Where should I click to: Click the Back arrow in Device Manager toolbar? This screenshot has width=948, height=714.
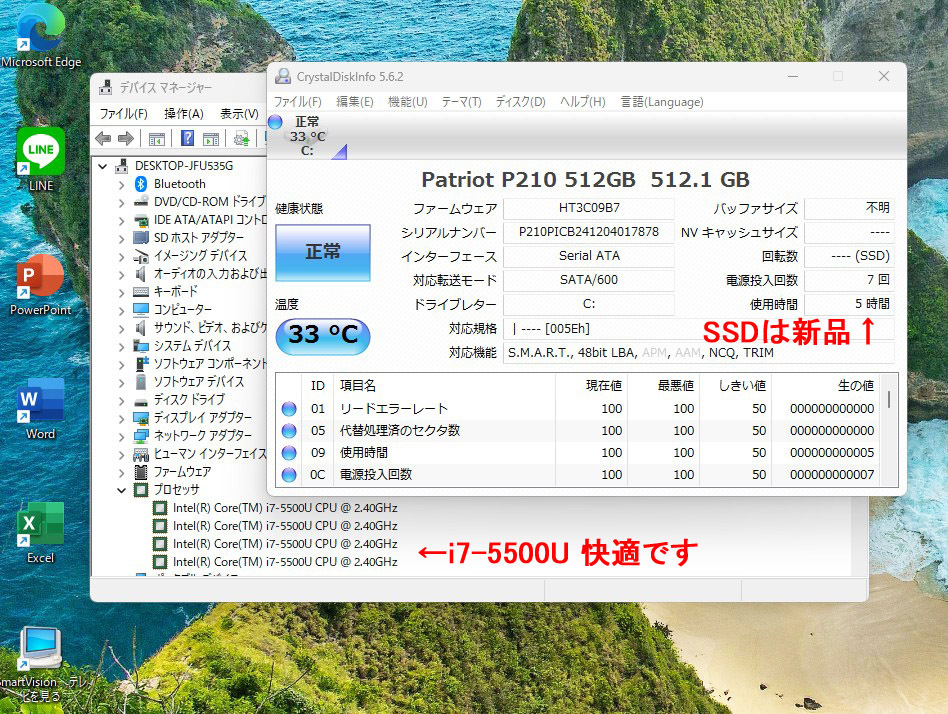(103, 138)
